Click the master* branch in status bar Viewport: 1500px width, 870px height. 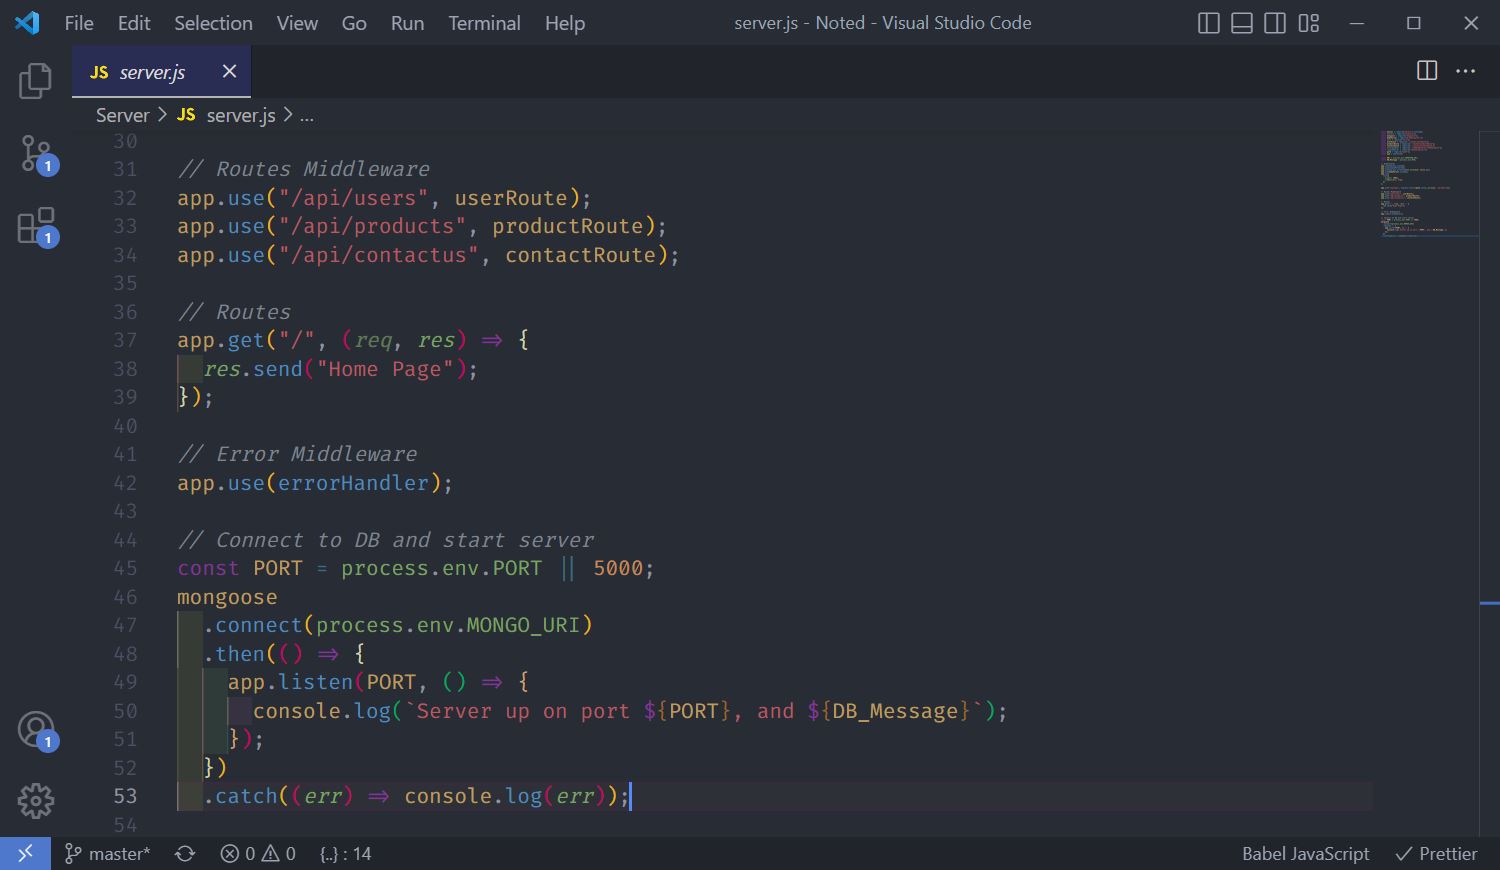click(108, 853)
